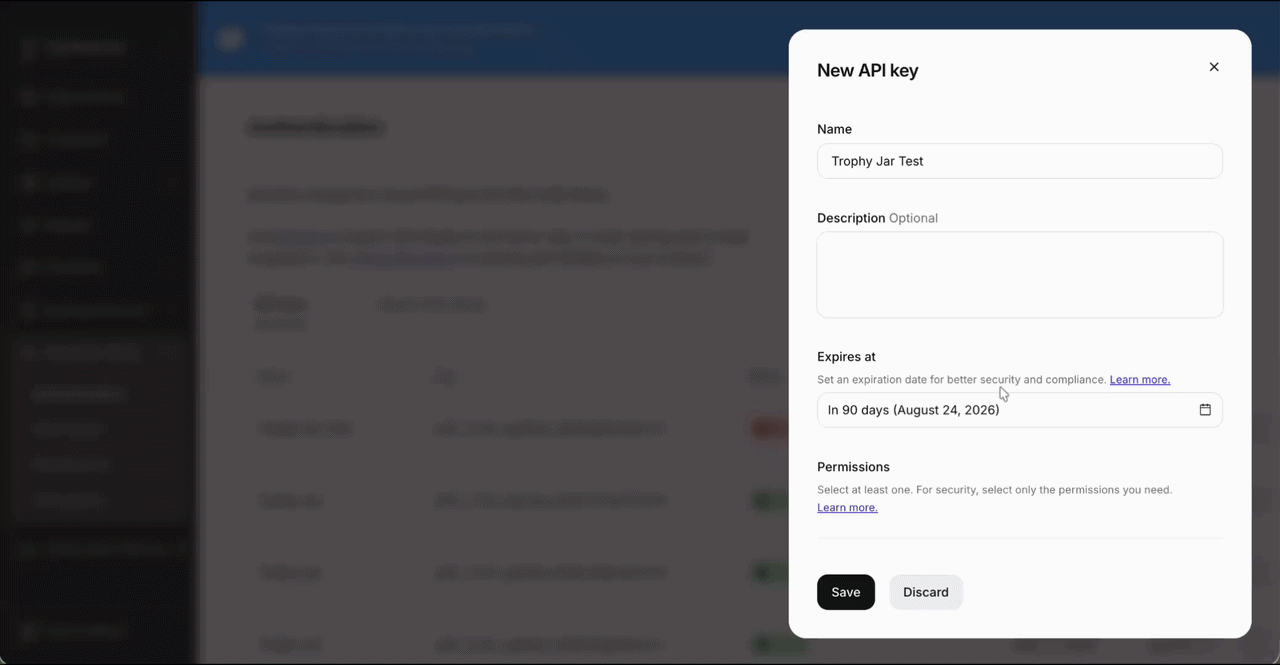Open Learn more link about expiration dates
This screenshot has height=665, width=1280.
(1140, 380)
